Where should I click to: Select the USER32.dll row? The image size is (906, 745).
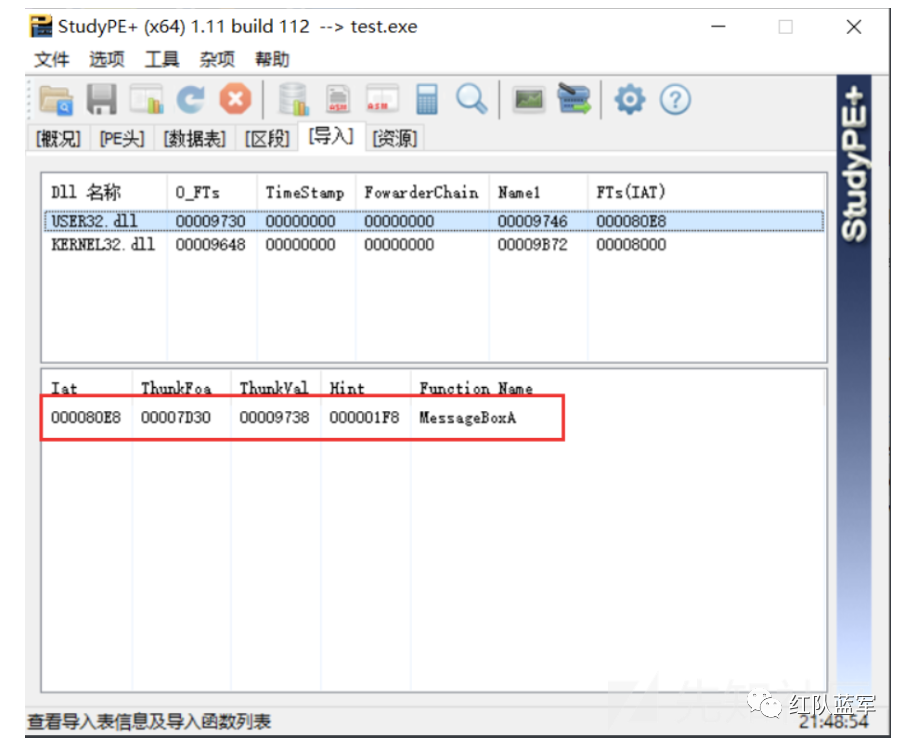pyautogui.click(x=434, y=221)
